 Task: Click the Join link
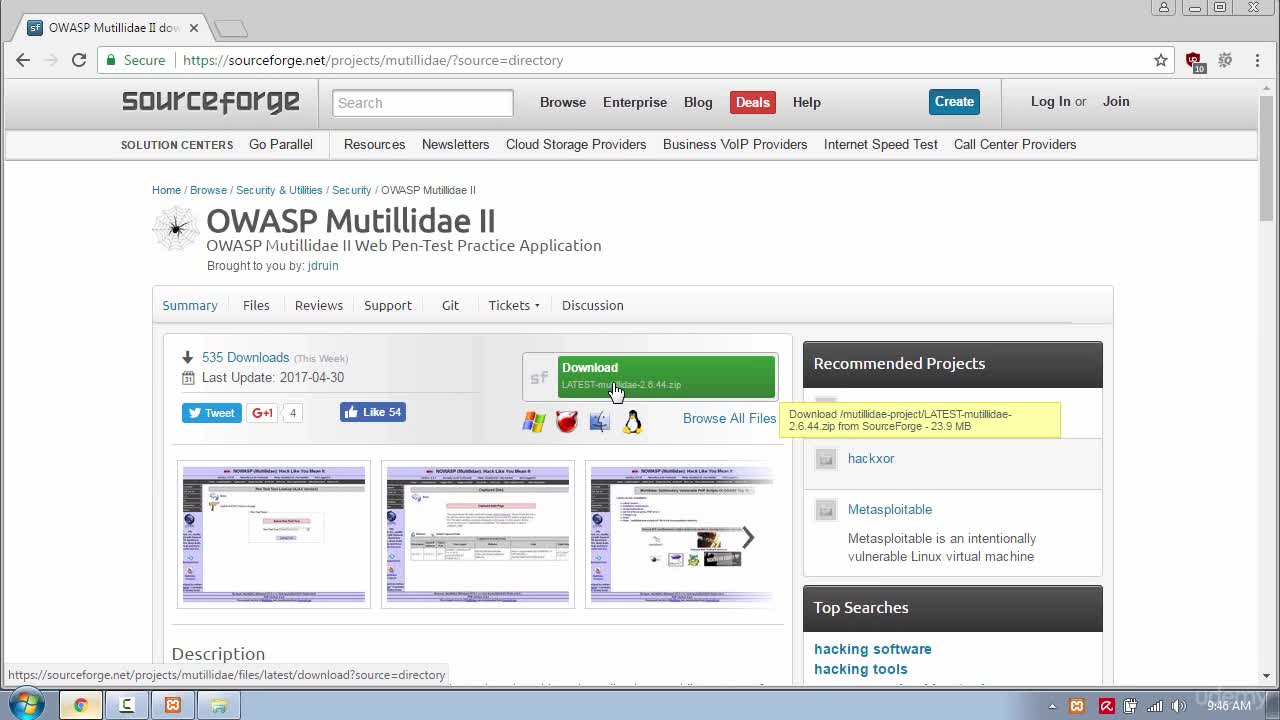pyautogui.click(x=1116, y=101)
